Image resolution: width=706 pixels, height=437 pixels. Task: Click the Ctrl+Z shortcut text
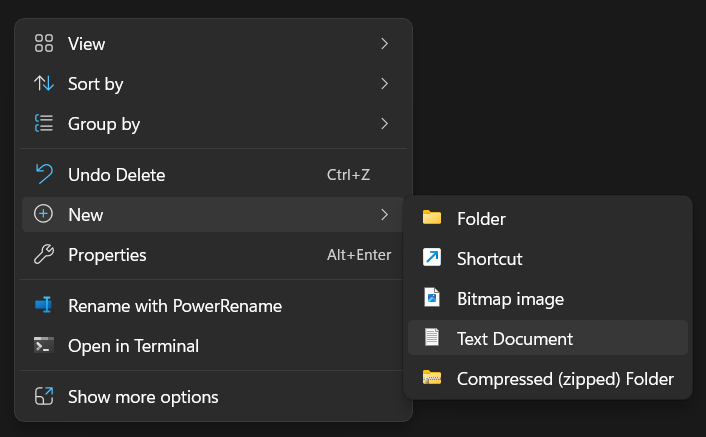pos(348,175)
